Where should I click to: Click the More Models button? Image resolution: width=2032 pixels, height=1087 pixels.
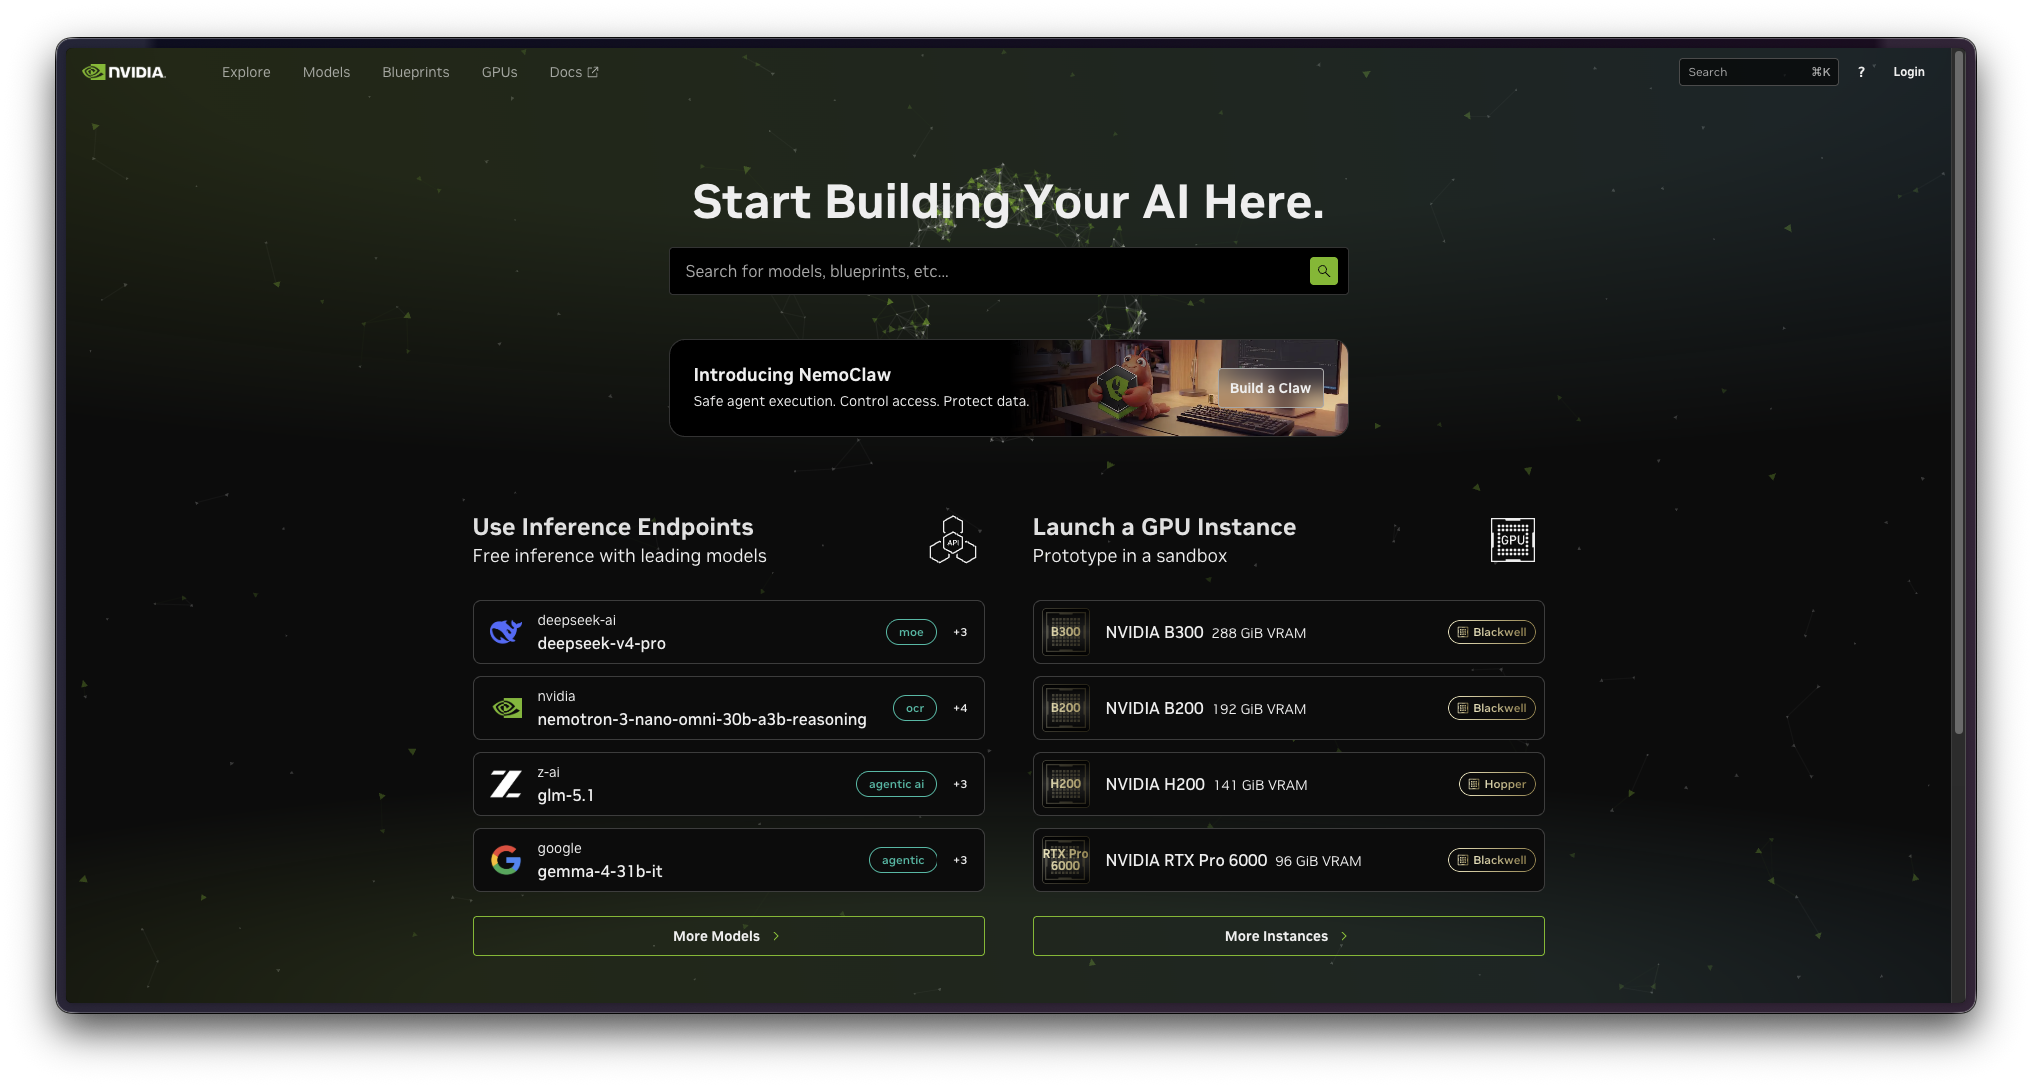tap(728, 936)
